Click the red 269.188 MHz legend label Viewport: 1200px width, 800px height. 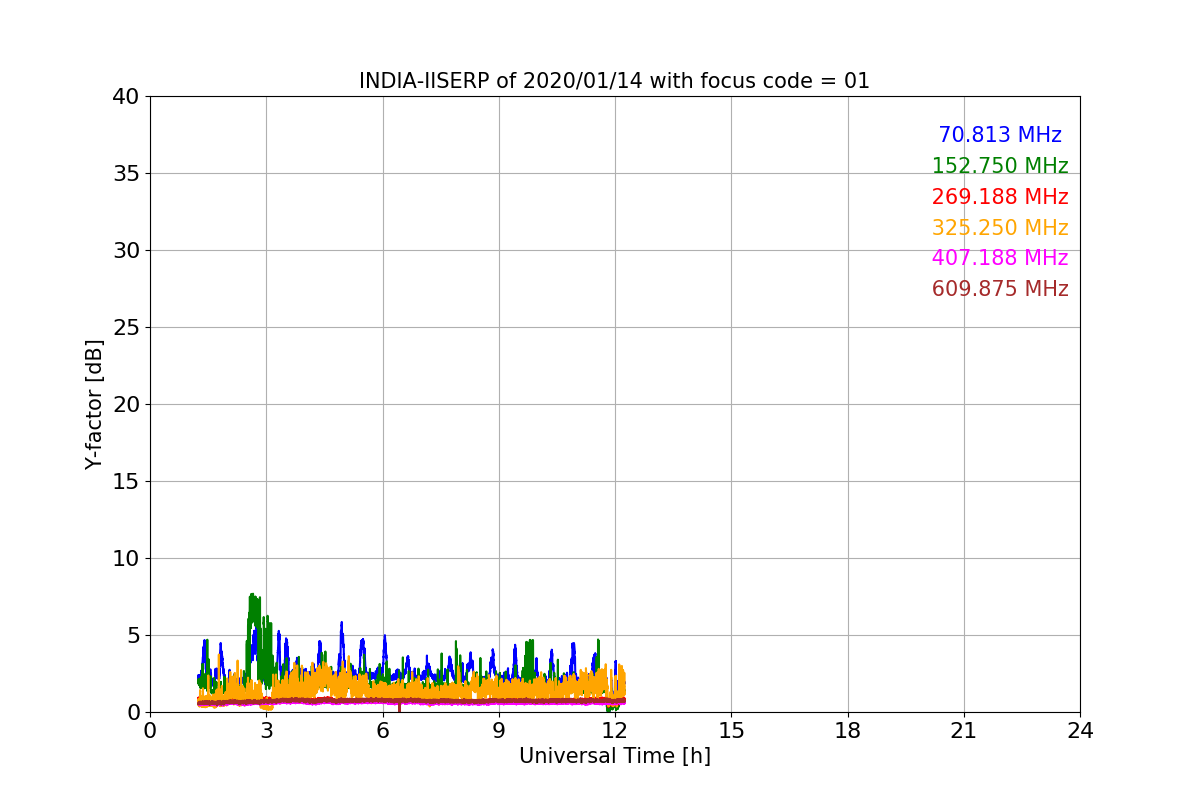click(999, 197)
